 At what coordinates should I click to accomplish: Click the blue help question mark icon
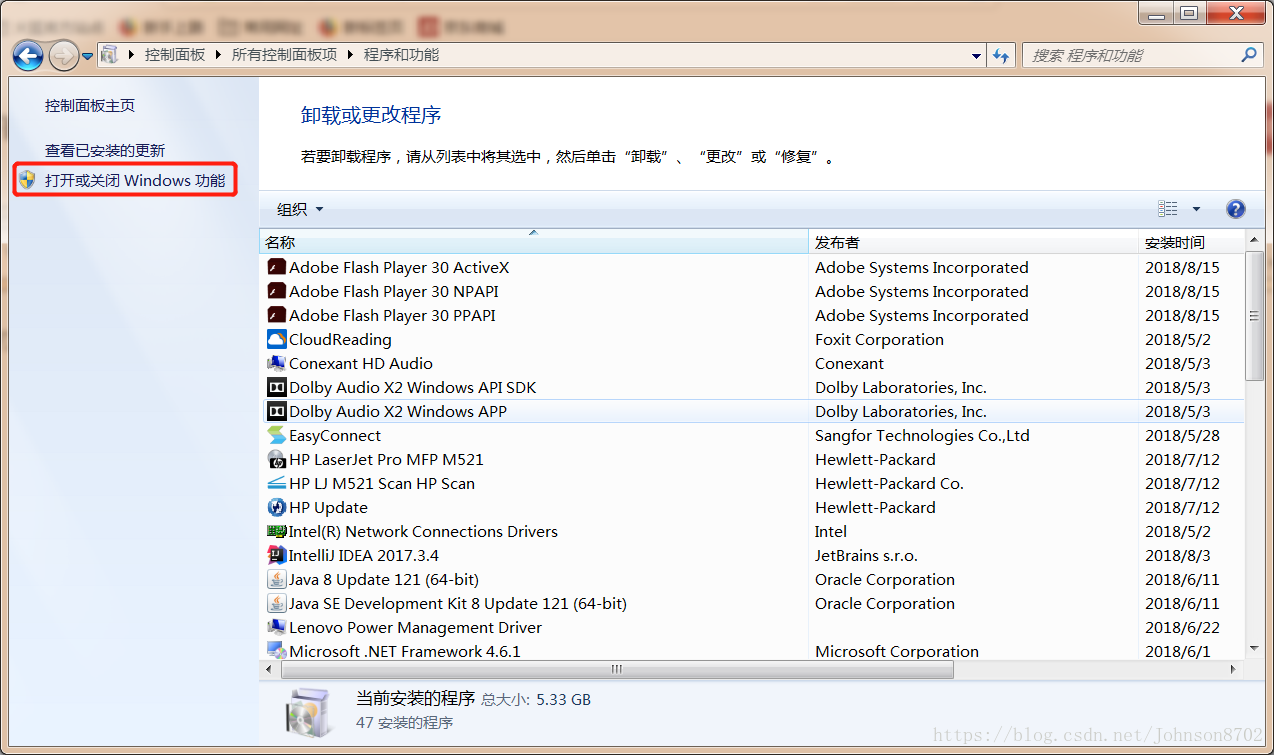1236,209
